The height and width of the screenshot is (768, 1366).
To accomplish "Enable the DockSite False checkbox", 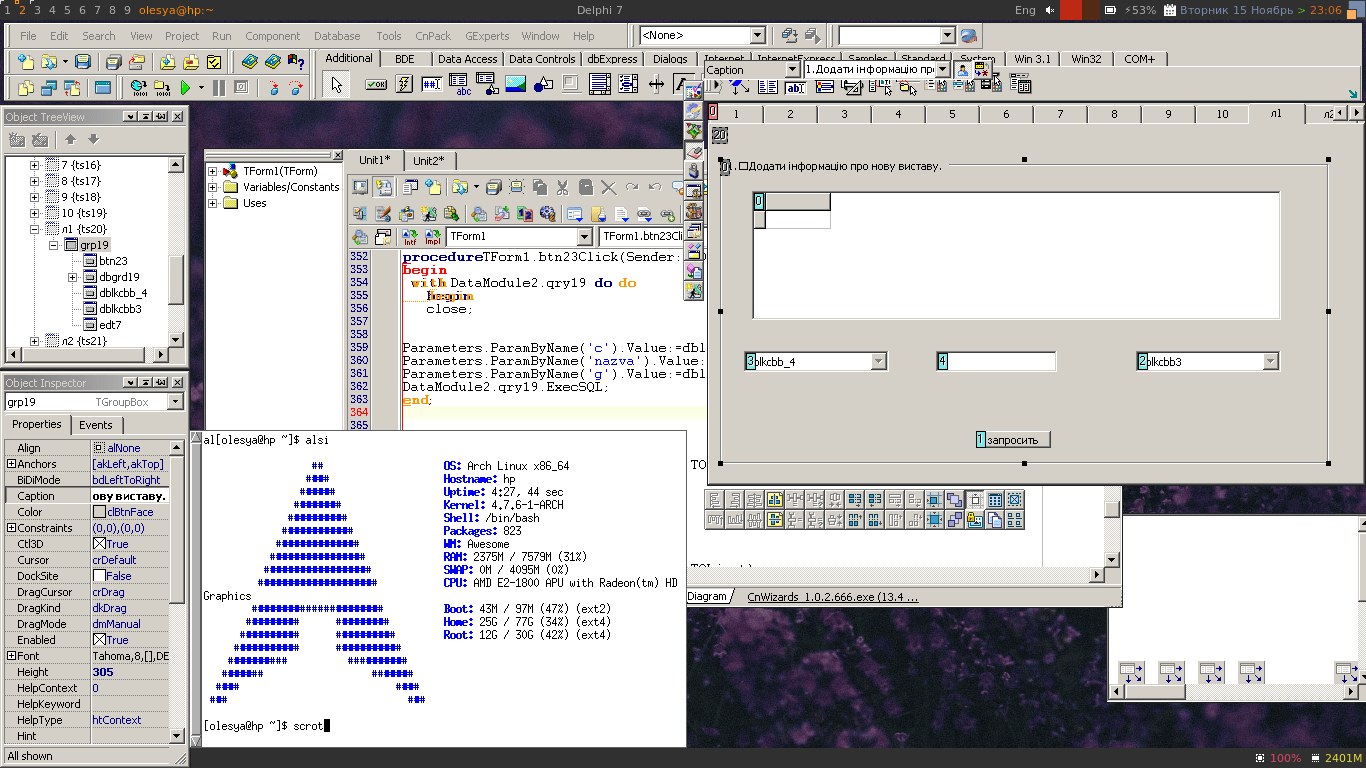I will (x=99, y=576).
